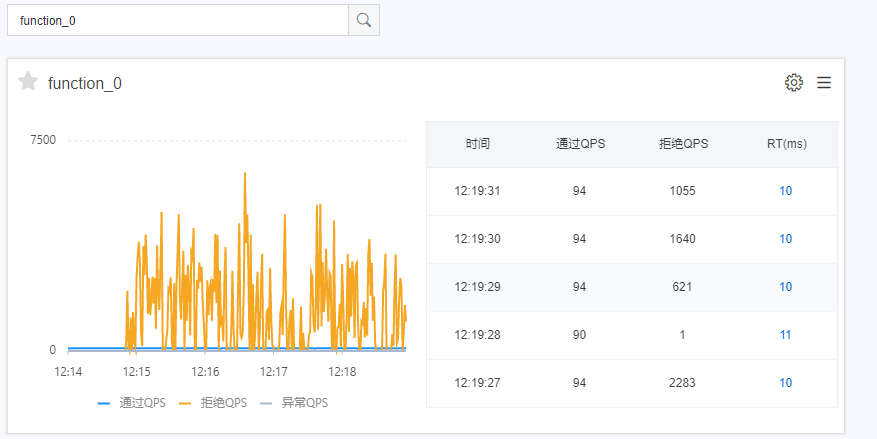Click the 通过QPS column header
Image resolution: width=877 pixels, height=439 pixels.
[581, 144]
